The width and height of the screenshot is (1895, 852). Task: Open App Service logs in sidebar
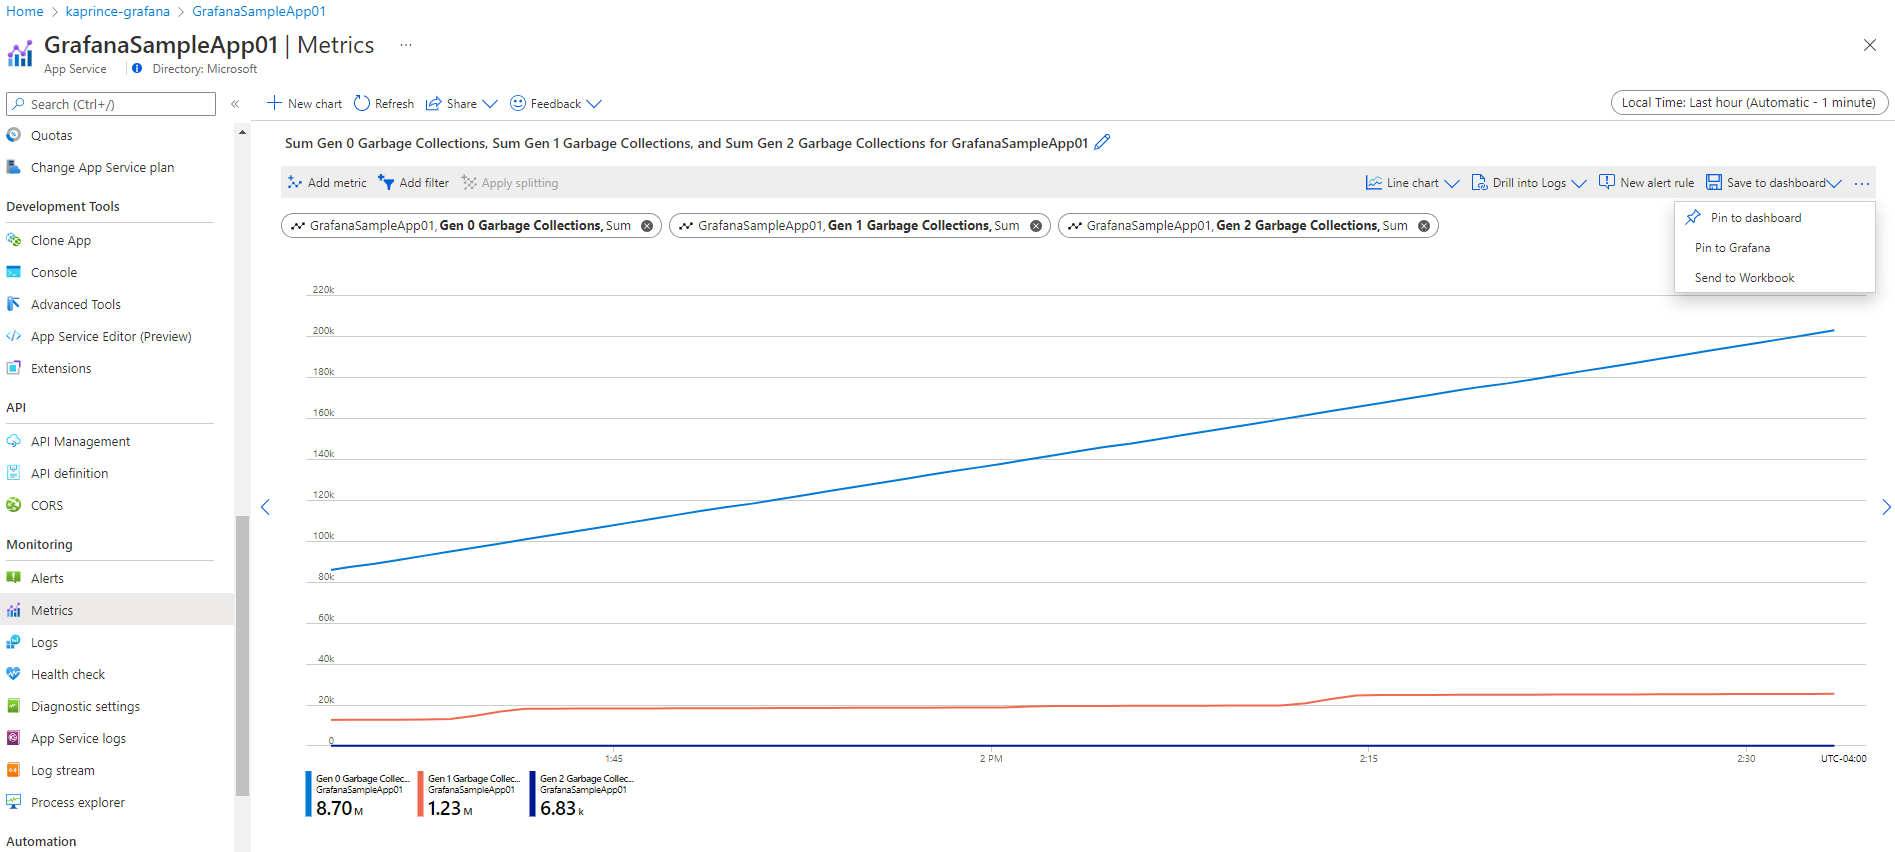tap(117, 738)
